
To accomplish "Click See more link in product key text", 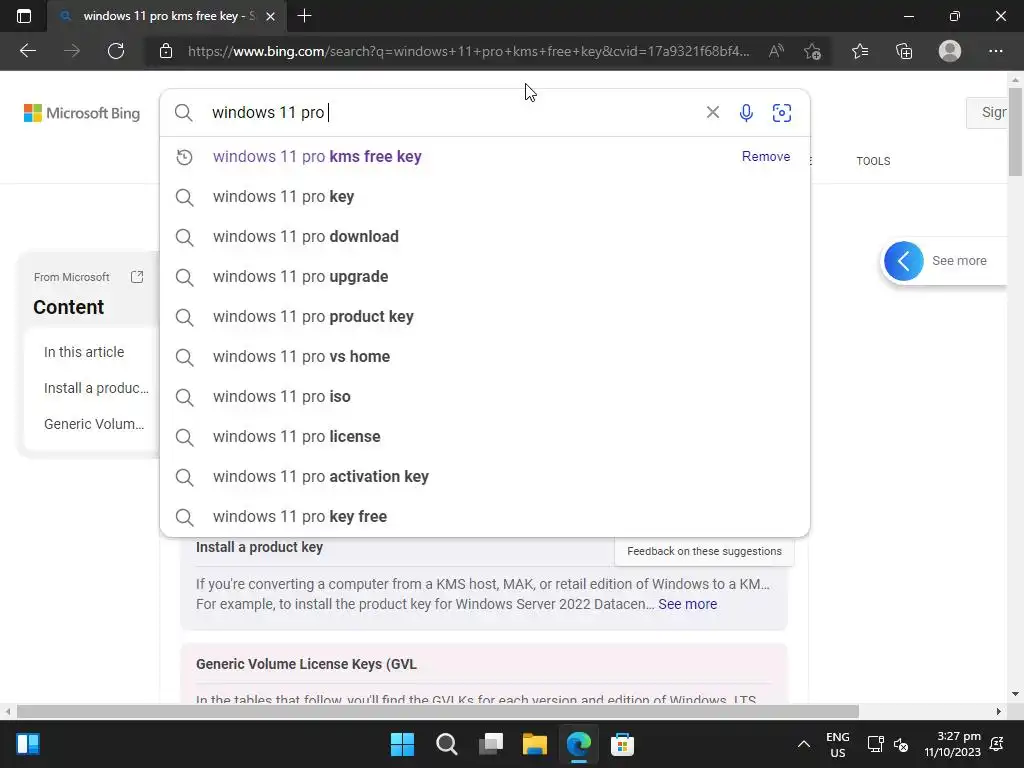I will click(x=687, y=604).
